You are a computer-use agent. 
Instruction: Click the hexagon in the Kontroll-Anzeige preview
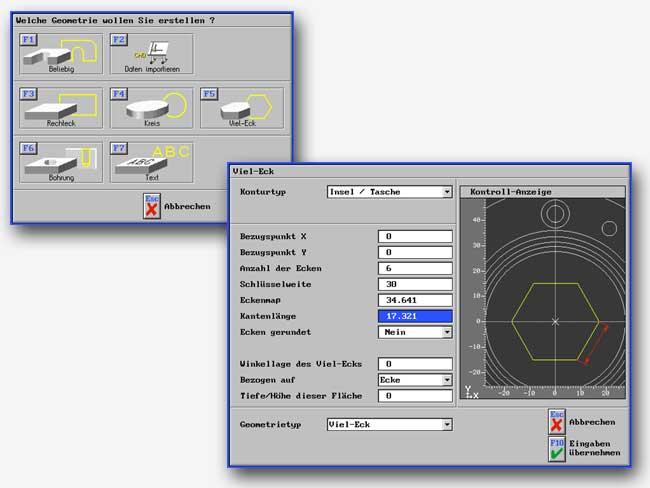[x=555, y=321]
